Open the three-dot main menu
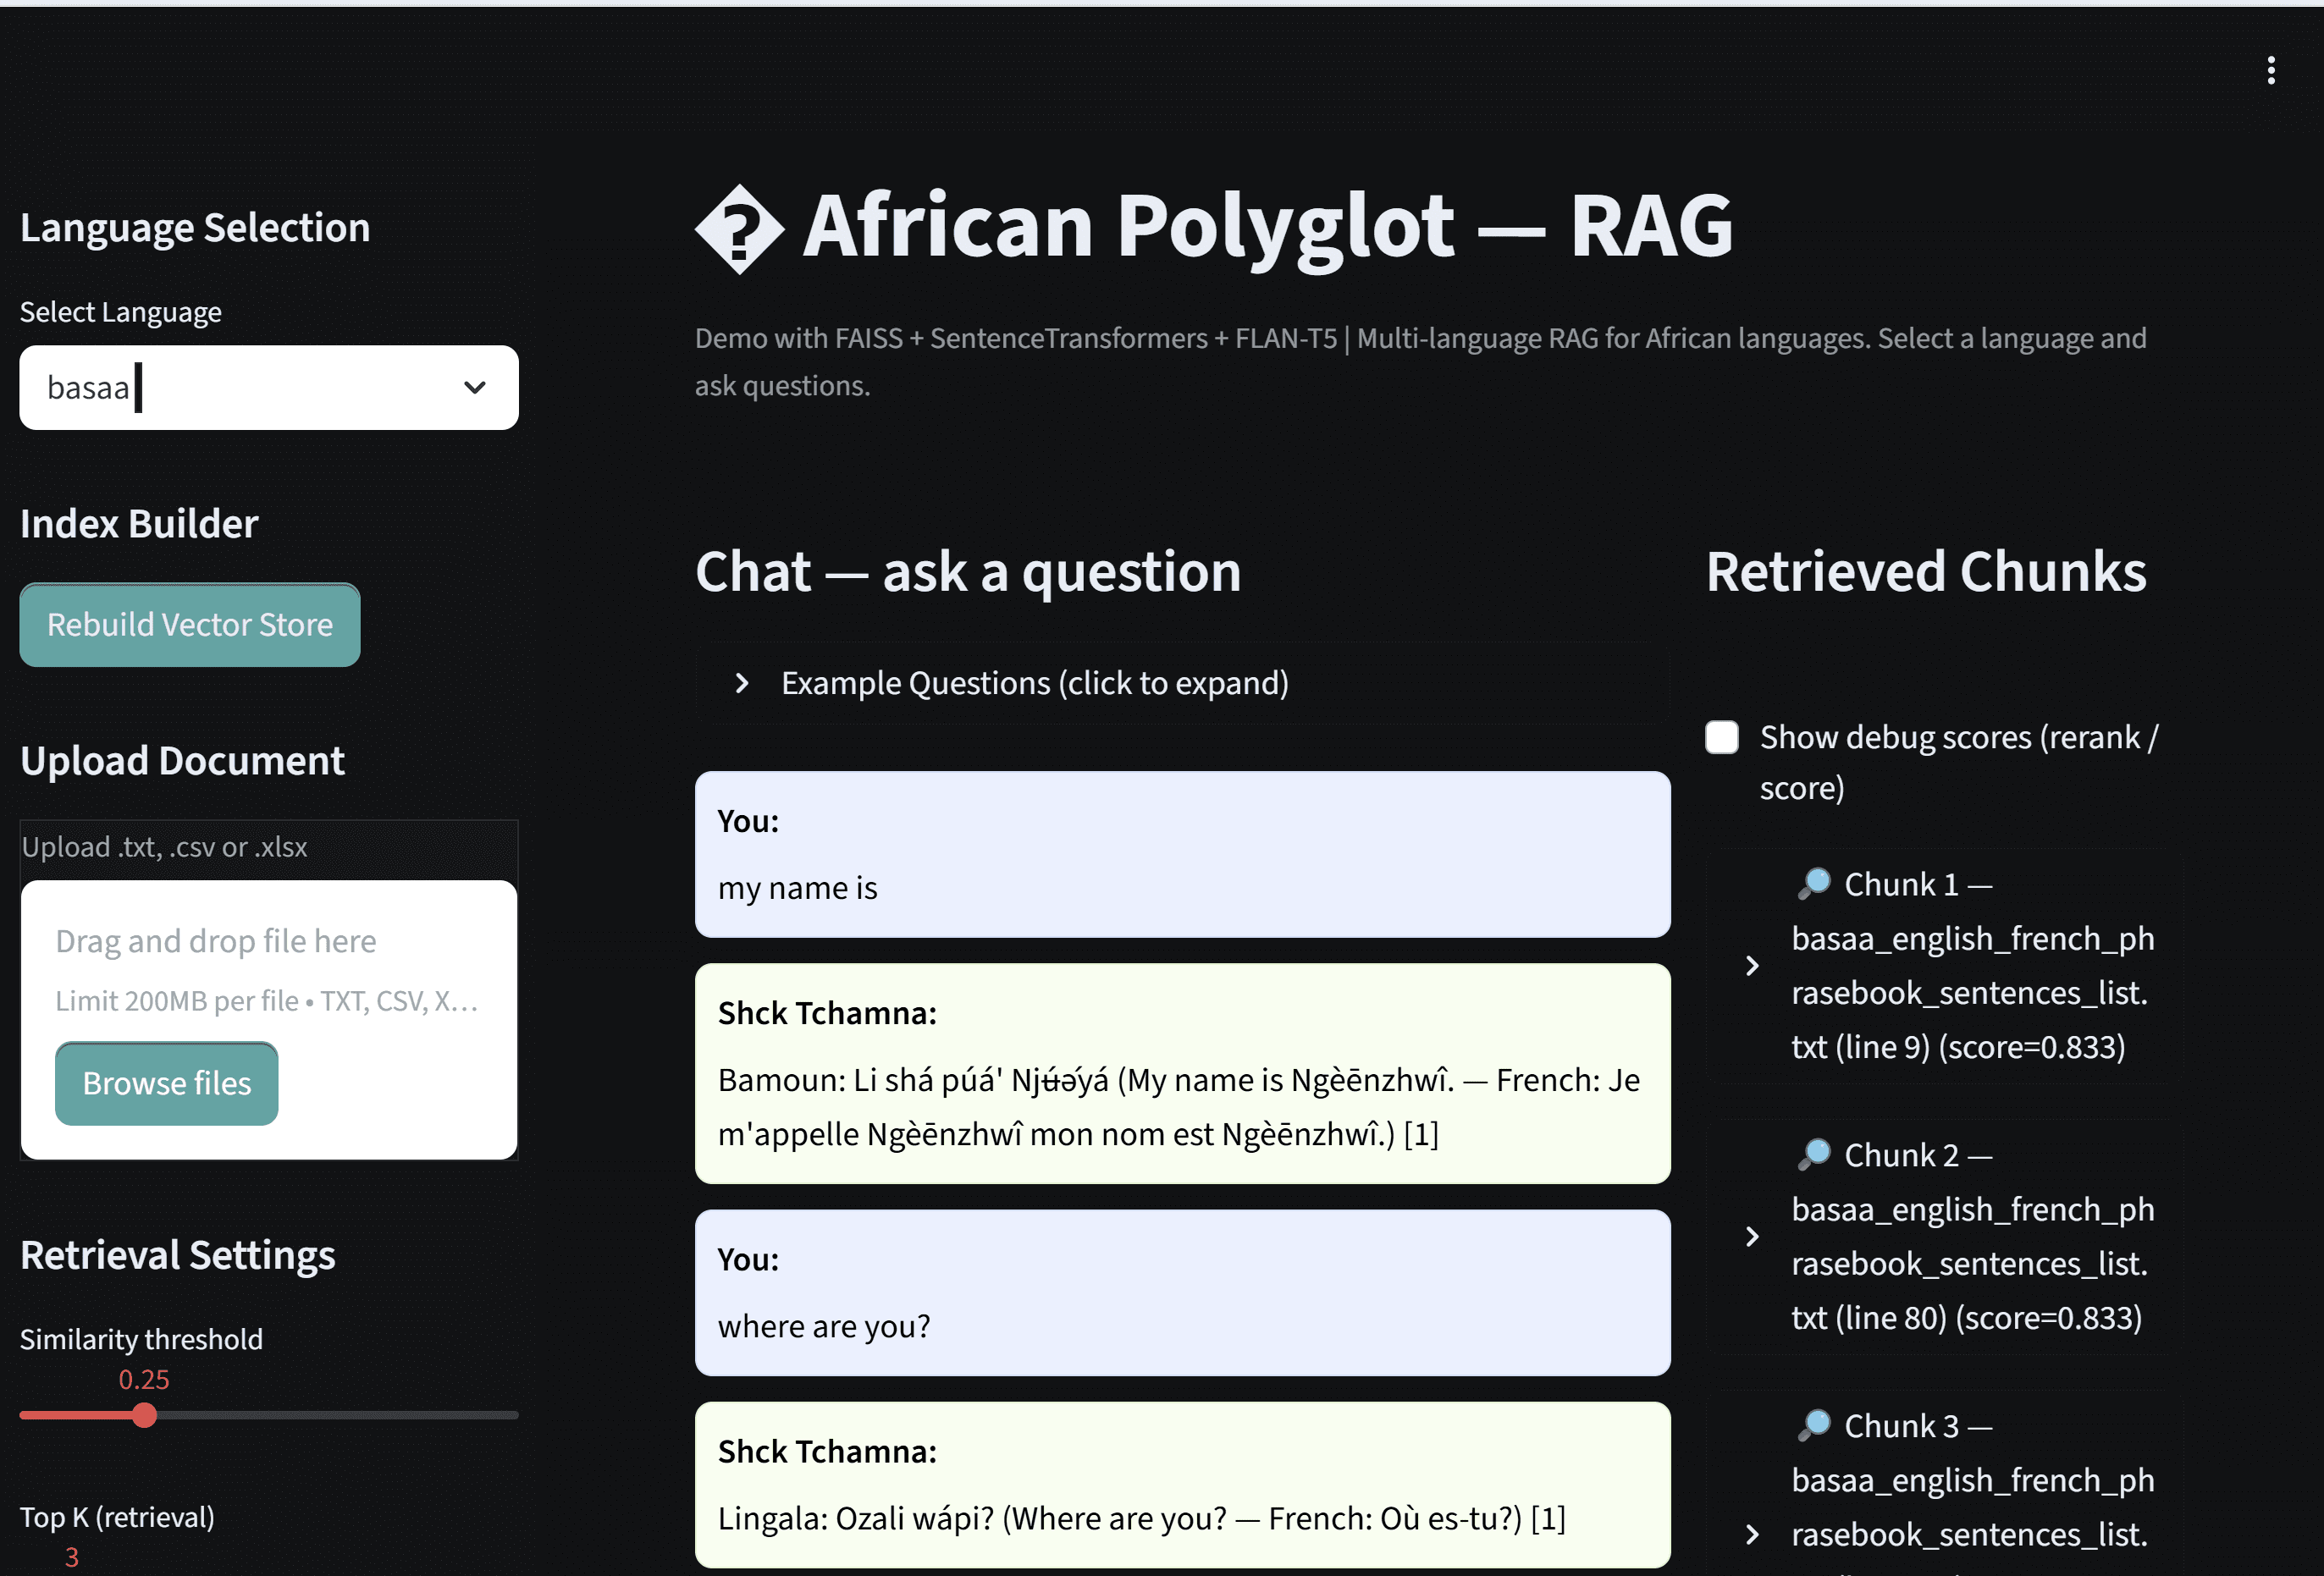 point(2271,70)
